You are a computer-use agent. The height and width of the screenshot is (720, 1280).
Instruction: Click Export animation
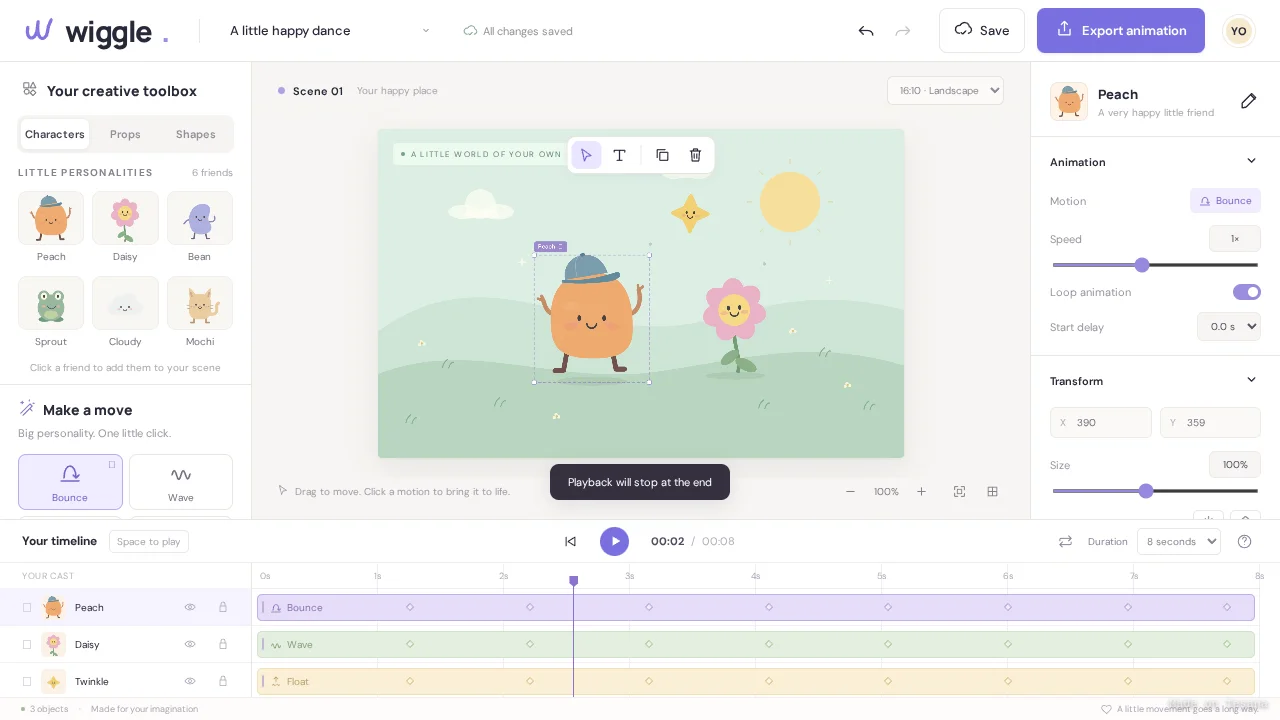(x=1120, y=30)
